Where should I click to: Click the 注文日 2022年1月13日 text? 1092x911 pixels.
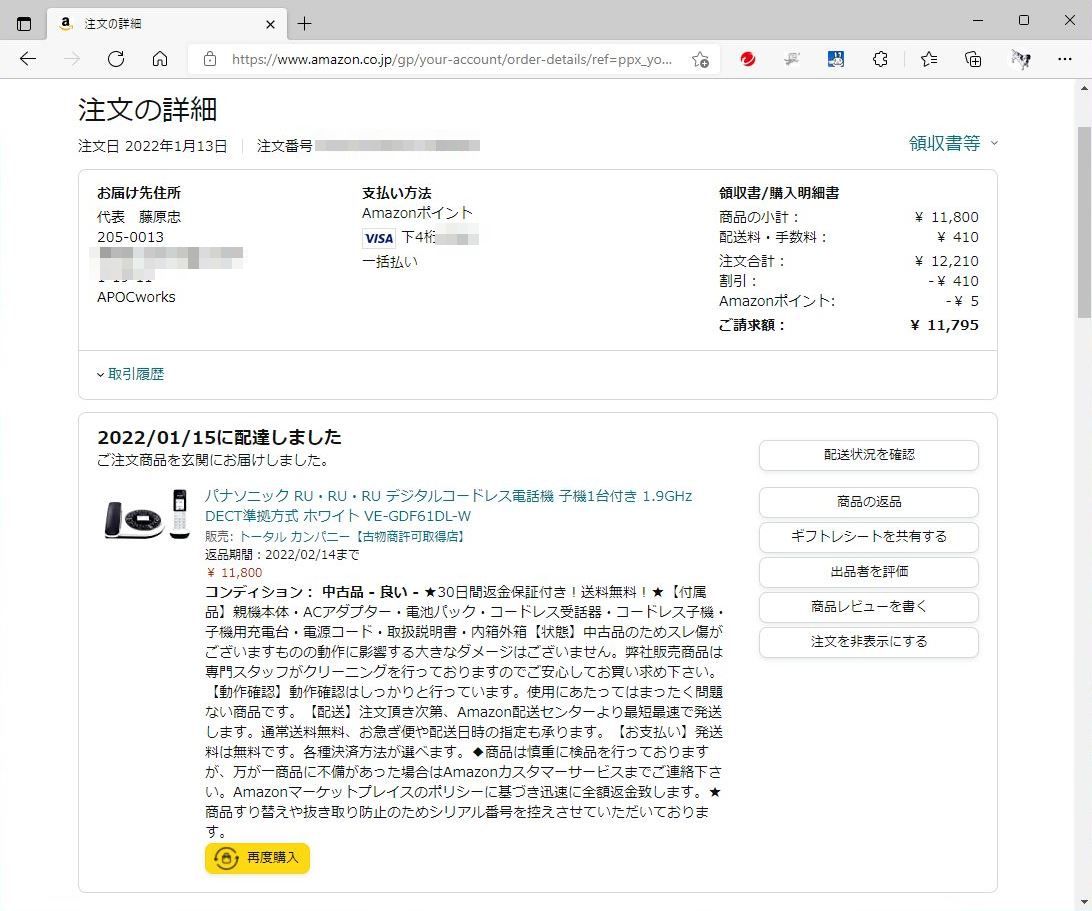click(153, 146)
